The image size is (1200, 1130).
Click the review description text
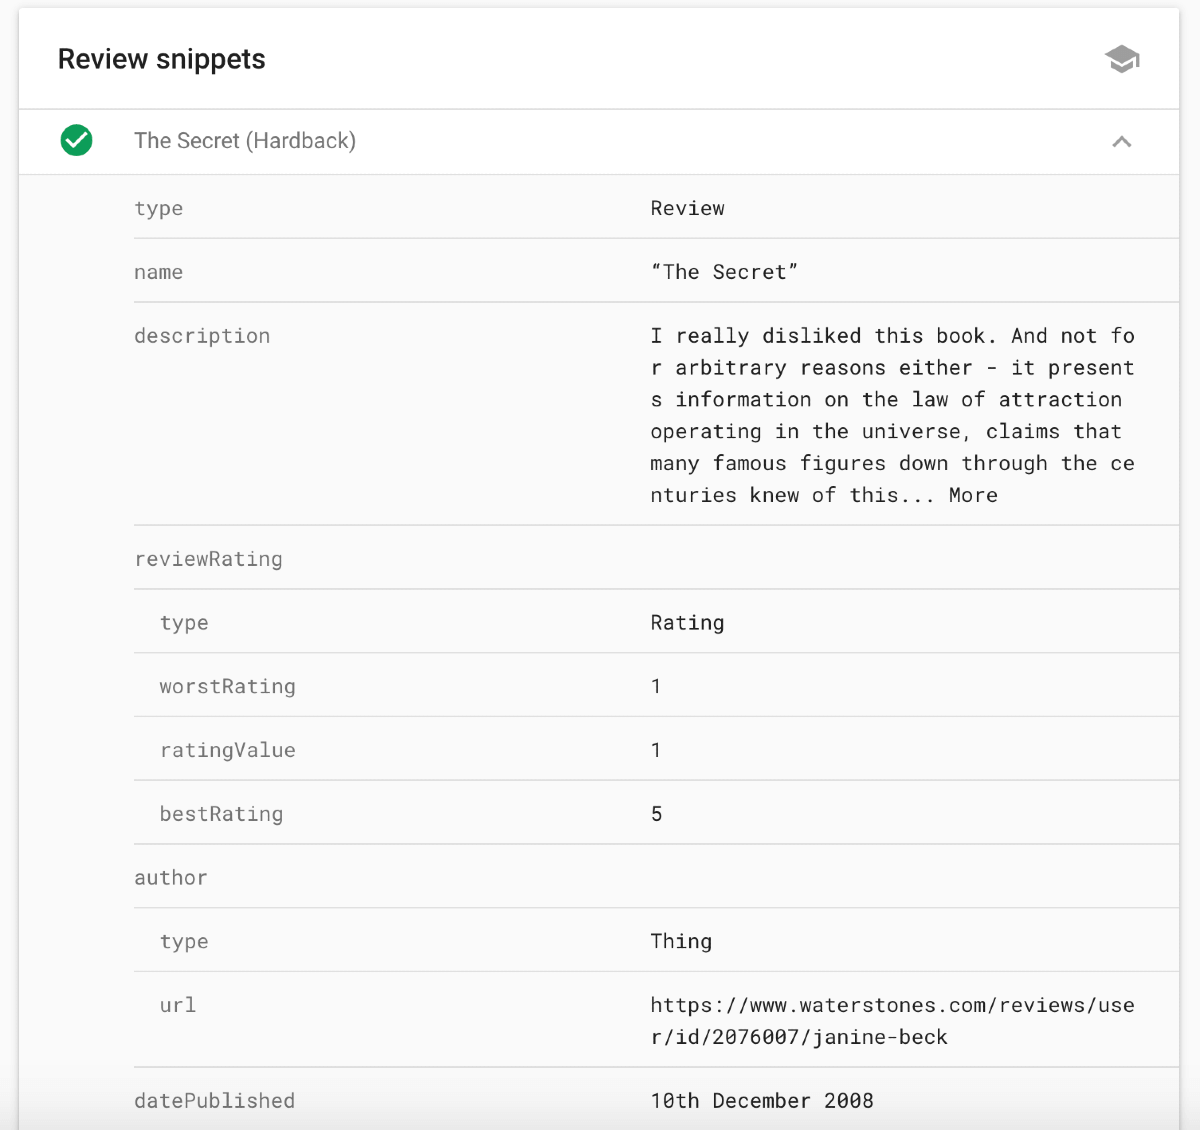coord(892,415)
